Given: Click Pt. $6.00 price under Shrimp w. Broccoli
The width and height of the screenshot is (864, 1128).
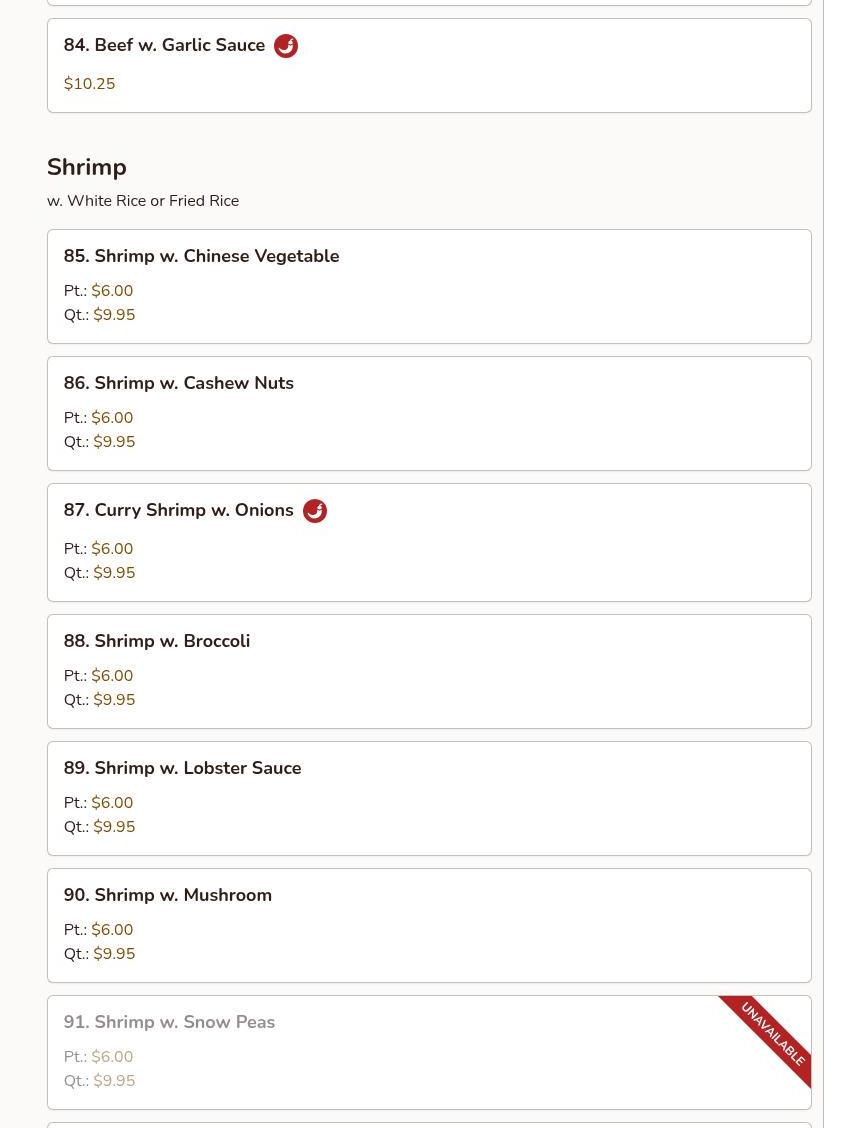Looking at the screenshot, I should coord(112,676).
